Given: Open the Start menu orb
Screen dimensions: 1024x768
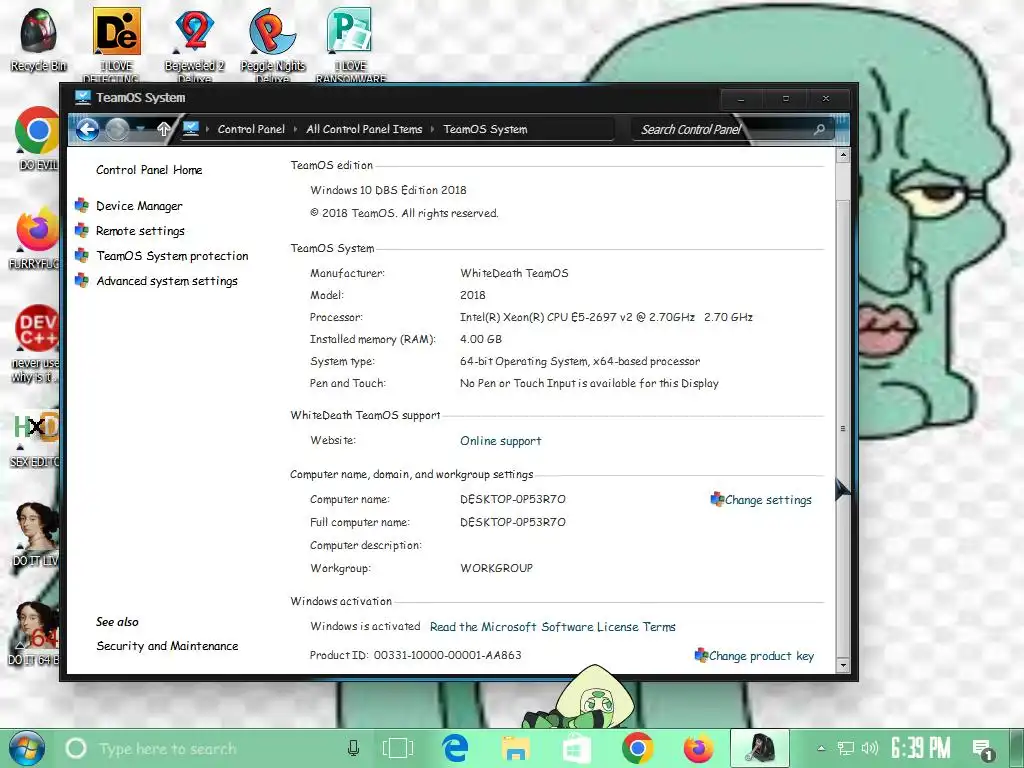Looking at the screenshot, I should pos(27,749).
